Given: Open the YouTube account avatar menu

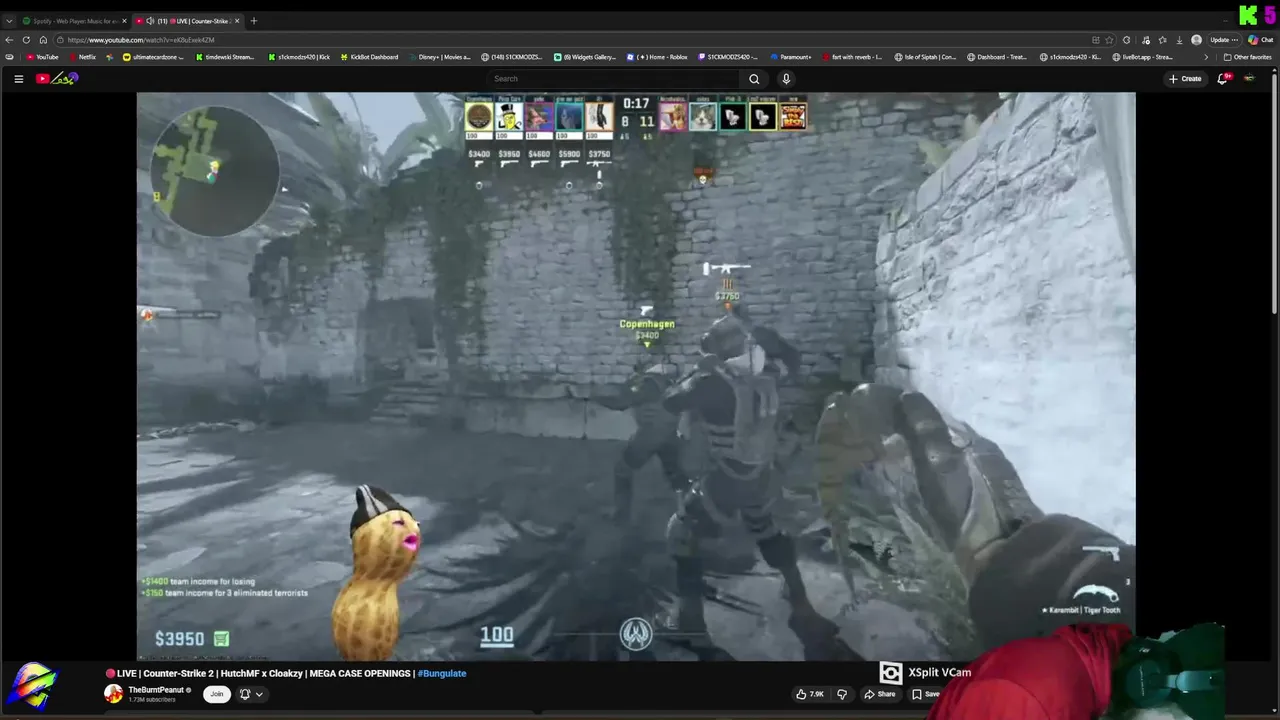Looking at the screenshot, I should pyautogui.click(x=1250, y=79).
